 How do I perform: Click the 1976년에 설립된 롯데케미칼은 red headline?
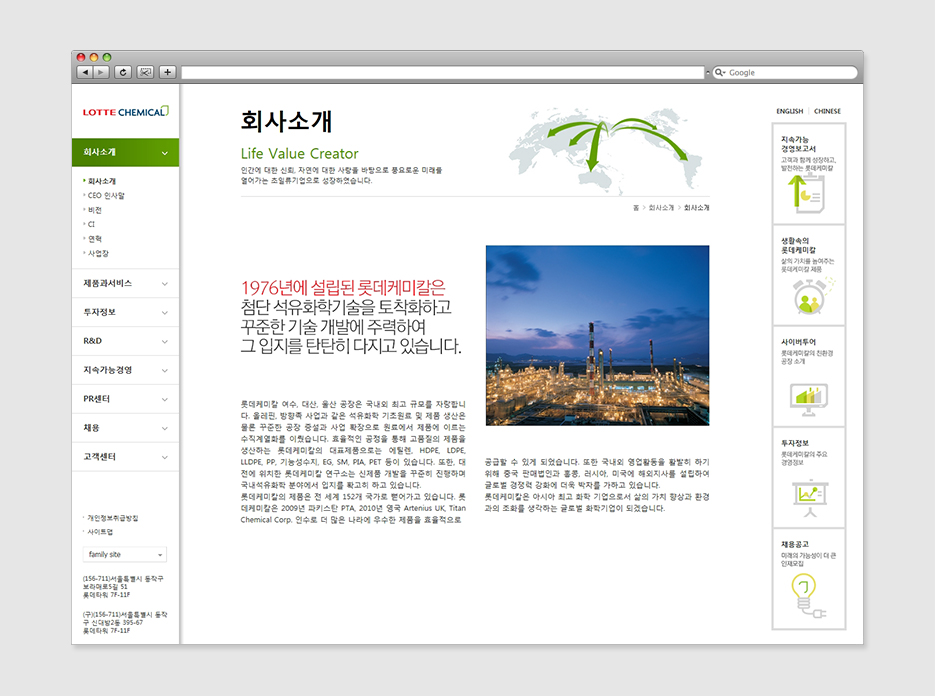pyautogui.click(x=343, y=288)
